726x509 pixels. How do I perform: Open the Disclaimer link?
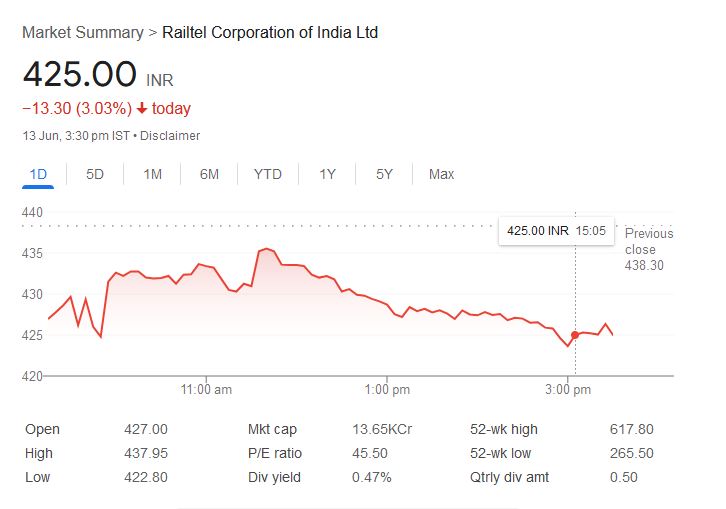[171, 135]
